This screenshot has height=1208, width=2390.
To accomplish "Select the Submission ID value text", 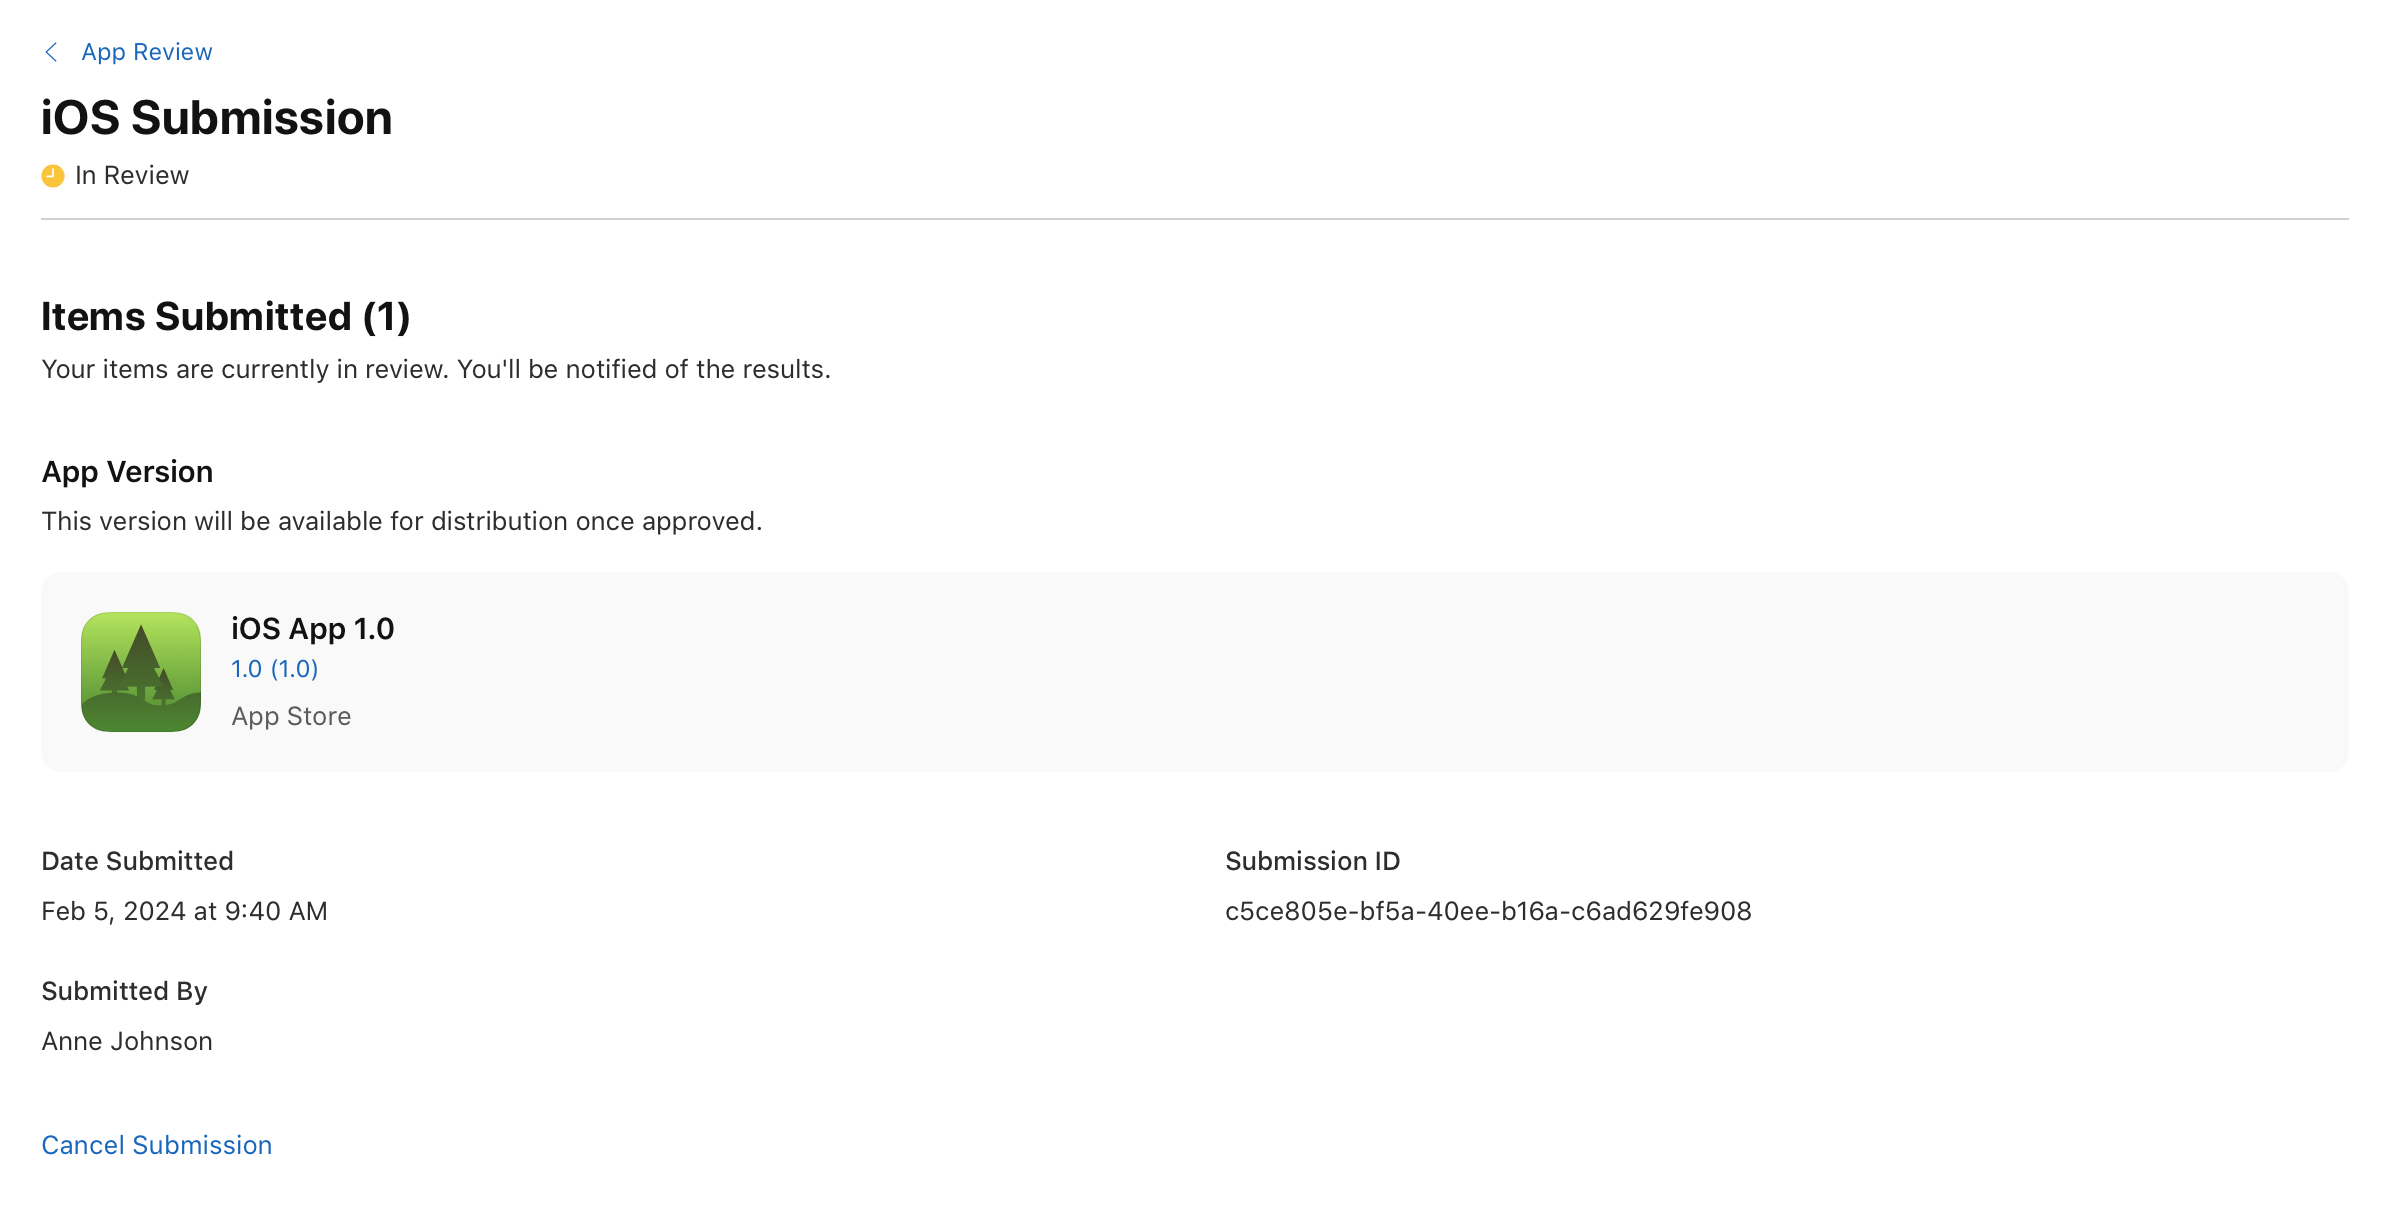I will coord(1488,910).
